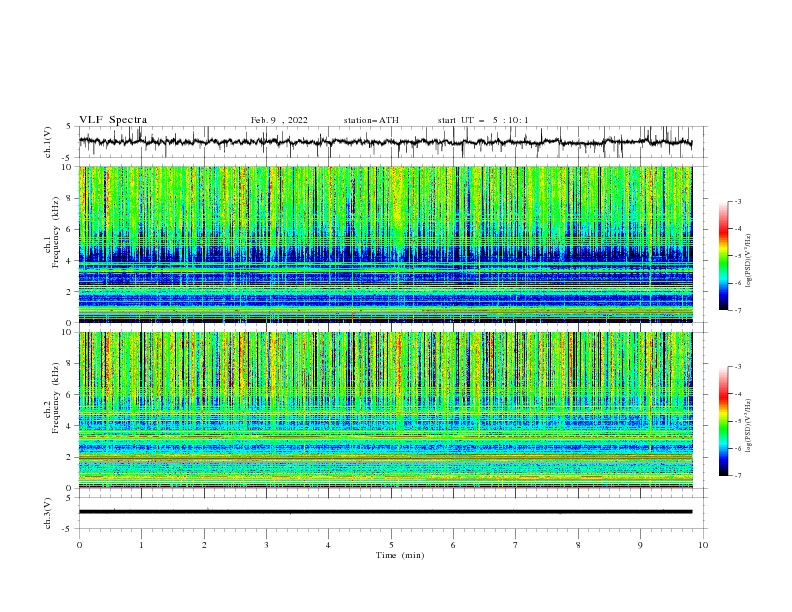The height and width of the screenshot is (612, 792).
Task: Click the 'start UT = 5 :10: 1' text
Action: click(x=483, y=120)
